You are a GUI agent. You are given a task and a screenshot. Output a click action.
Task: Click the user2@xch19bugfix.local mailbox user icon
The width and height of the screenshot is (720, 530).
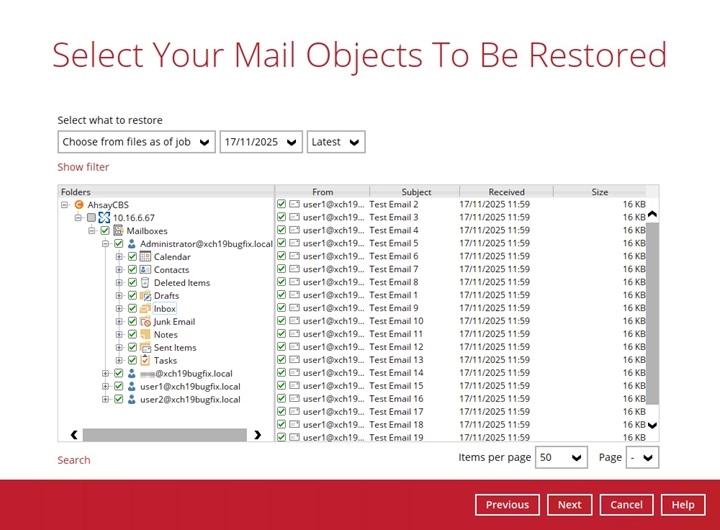[132, 399]
